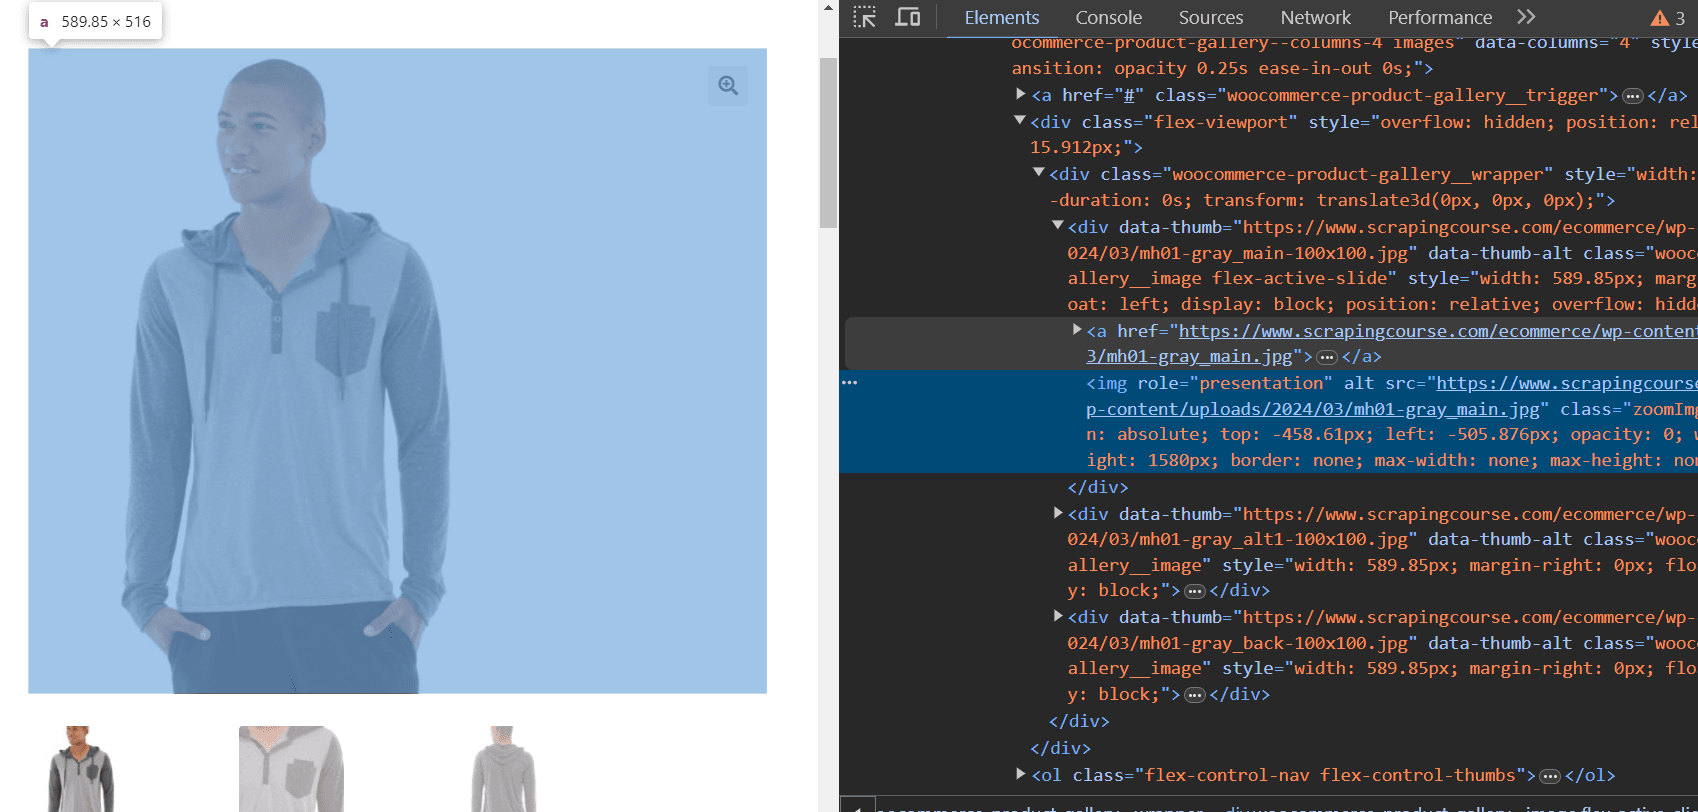Toggle the device toolbar icon

908,17
